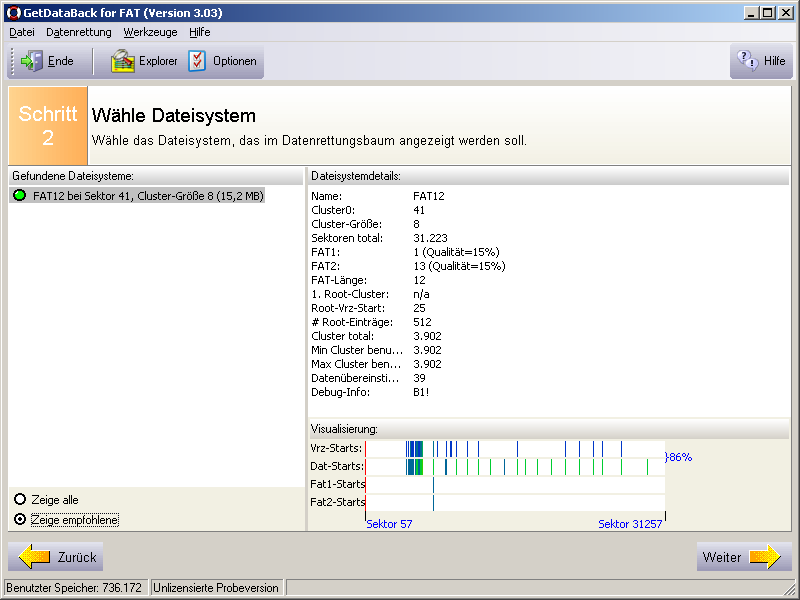Click the 'Sektoren total:' value 31.223
800x600 pixels.
point(430,238)
